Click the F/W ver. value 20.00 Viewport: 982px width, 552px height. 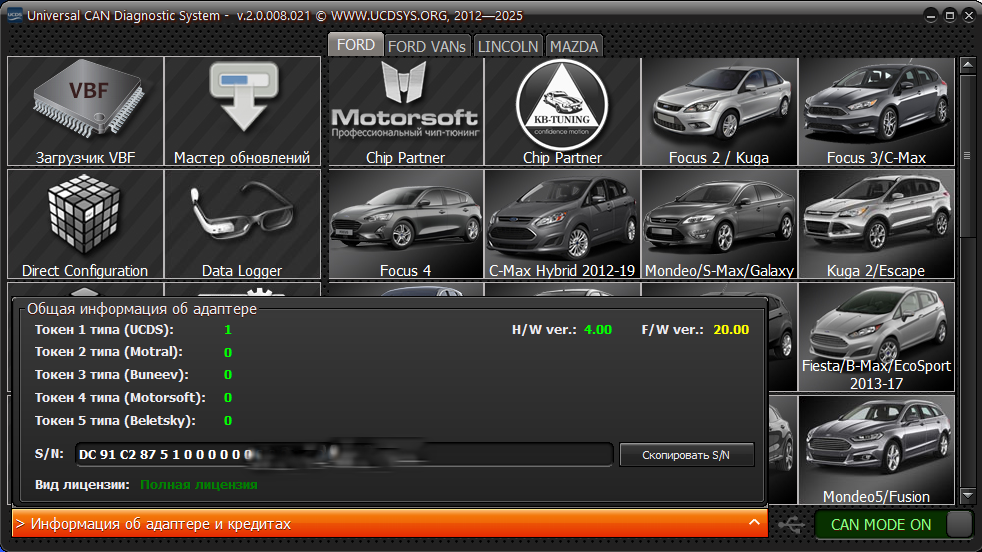pyautogui.click(x=731, y=330)
